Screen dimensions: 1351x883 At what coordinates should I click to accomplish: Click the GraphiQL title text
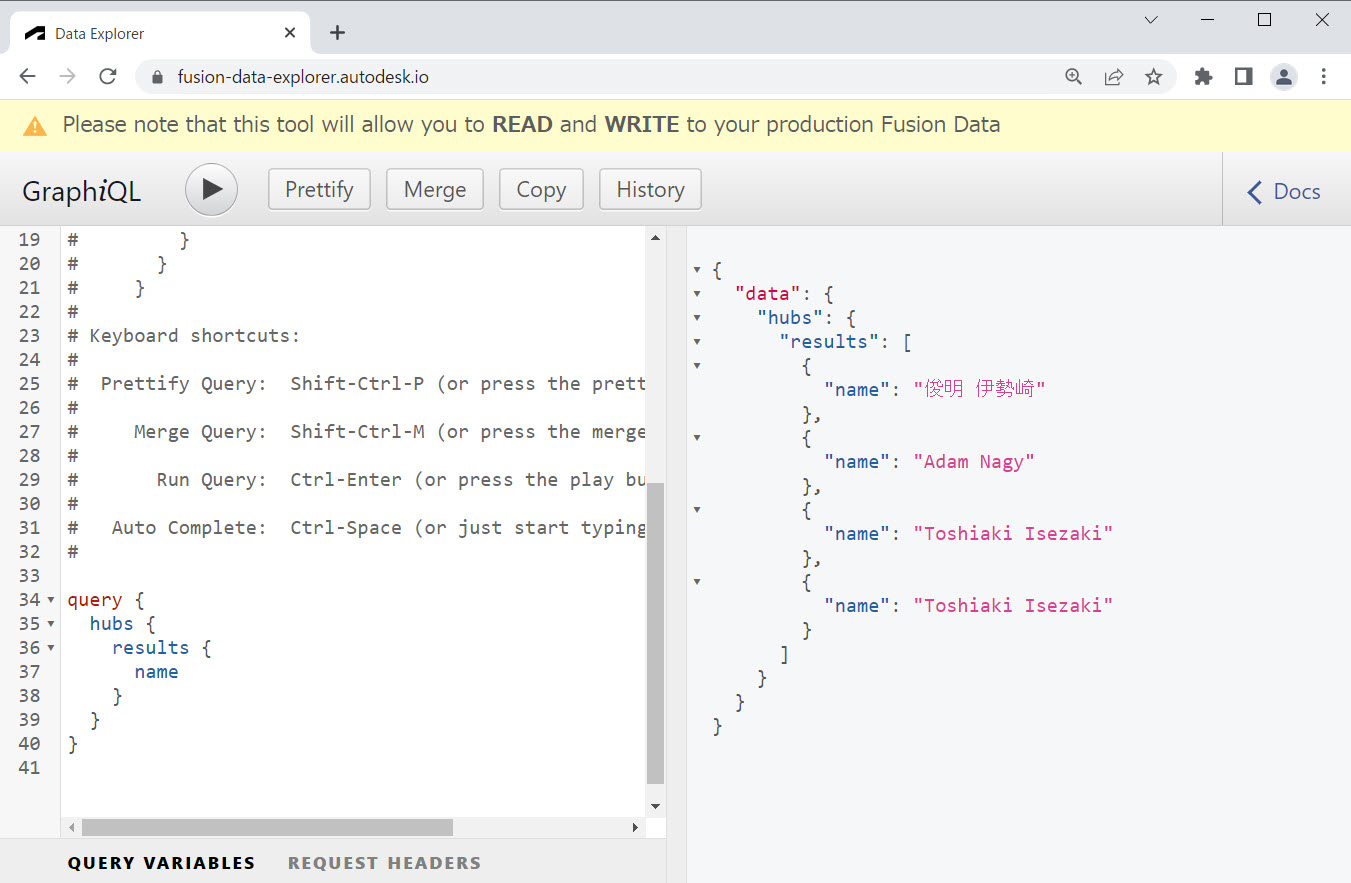click(x=82, y=191)
